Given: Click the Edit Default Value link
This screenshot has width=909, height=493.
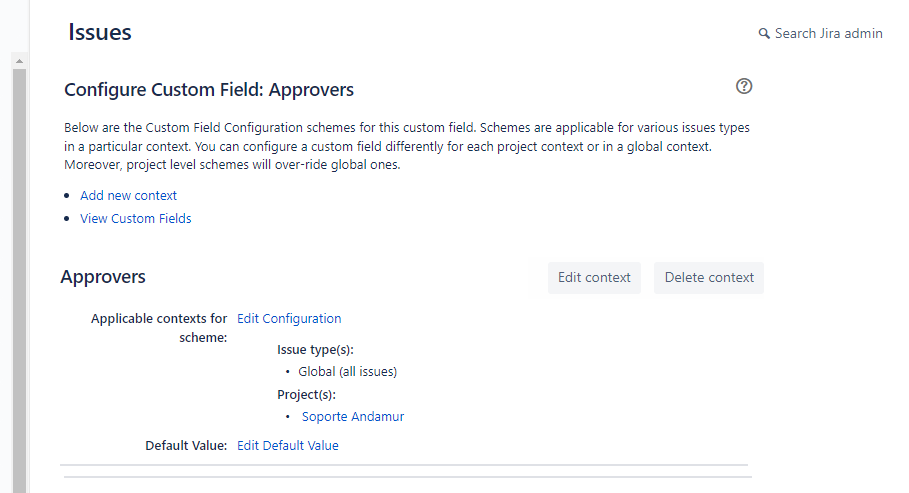Looking at the screenshot, I should click(288, 445).
